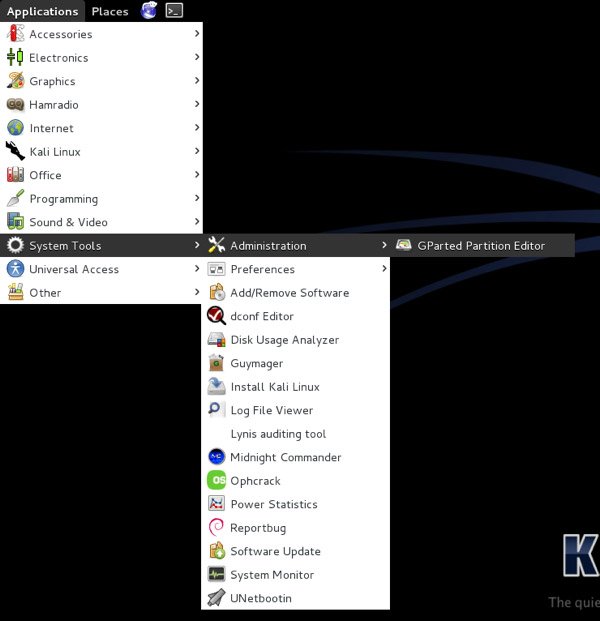Click the Midnight Commander icon

pyautogui.click(x=216, y=457)
